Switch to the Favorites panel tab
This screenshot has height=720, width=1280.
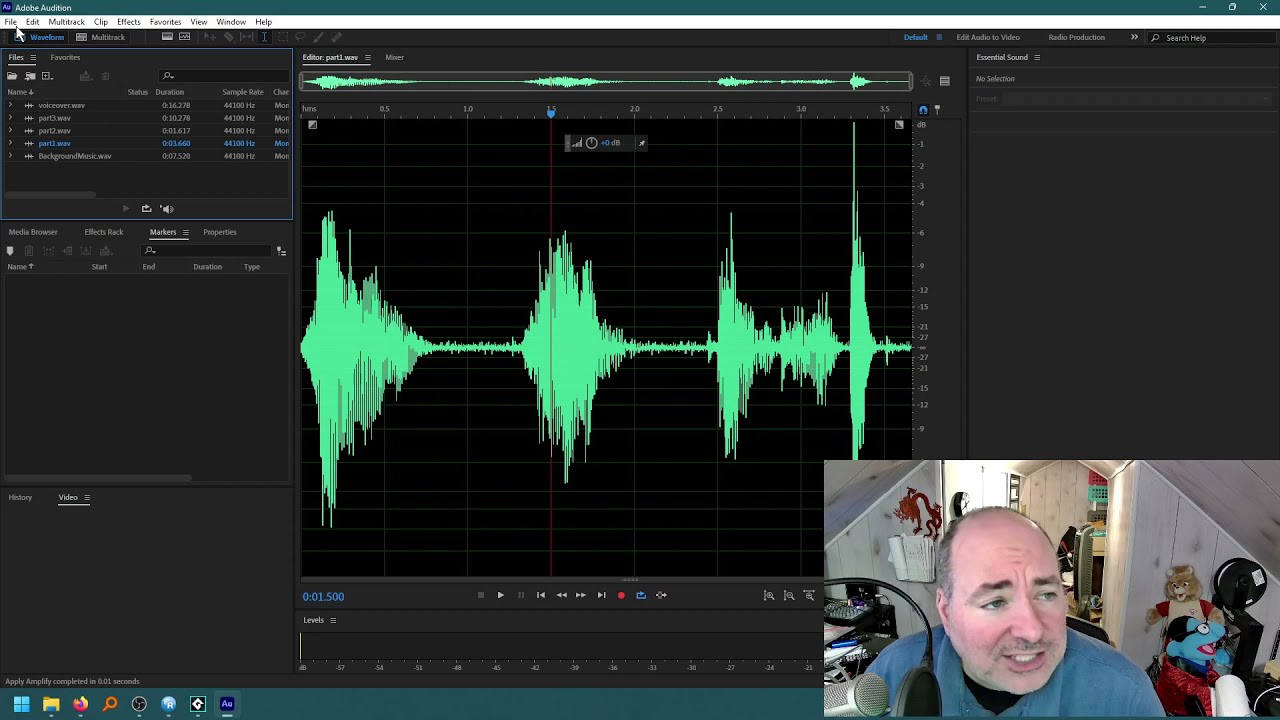[x=65, y=57]
